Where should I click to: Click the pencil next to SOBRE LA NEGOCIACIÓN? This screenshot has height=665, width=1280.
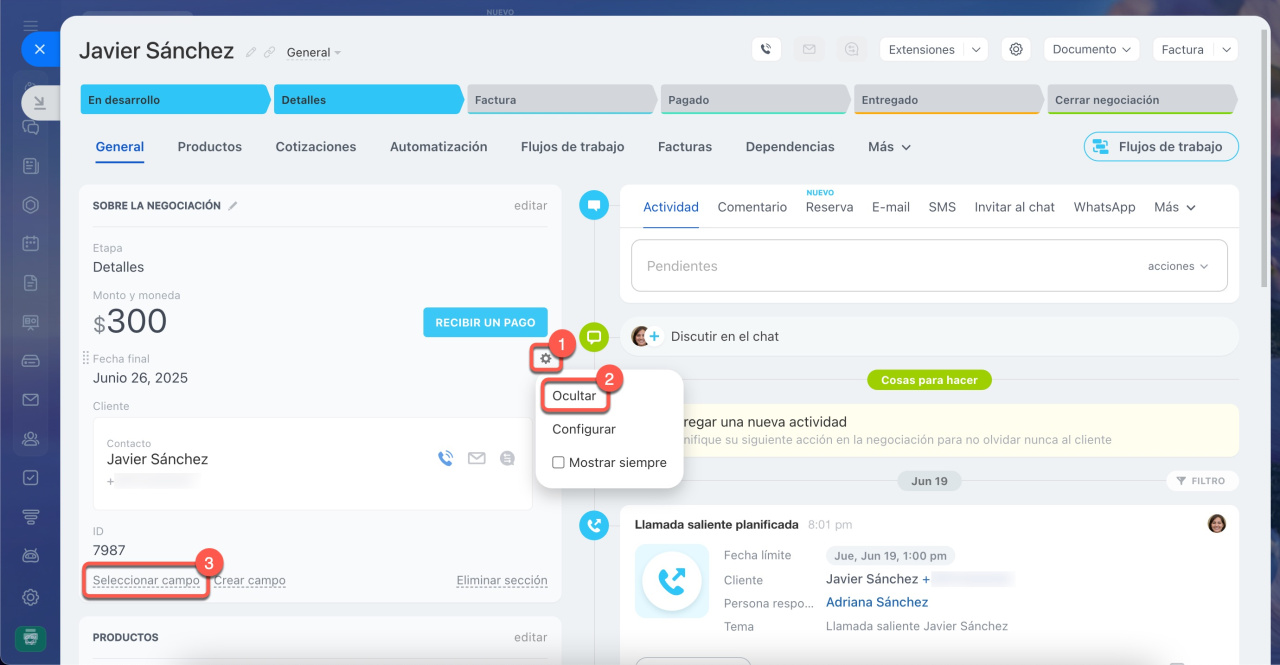coord(233,205)
